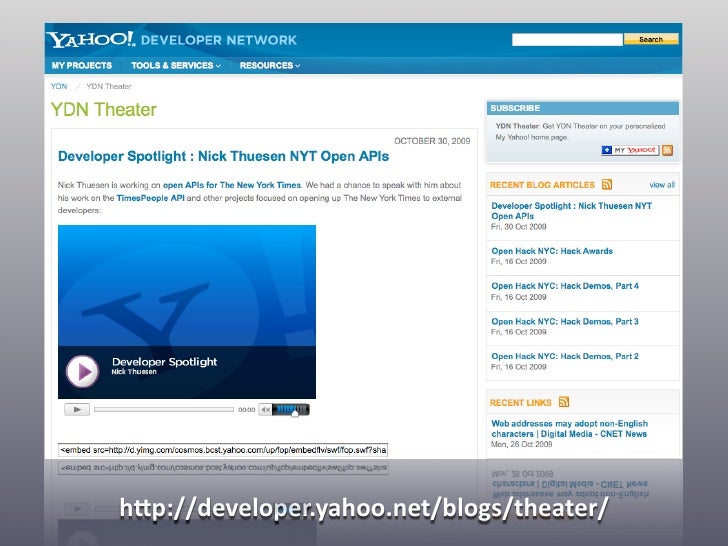Click the Developer Network header title
This screenshot has height=546, width=728.
click(219, 40)
